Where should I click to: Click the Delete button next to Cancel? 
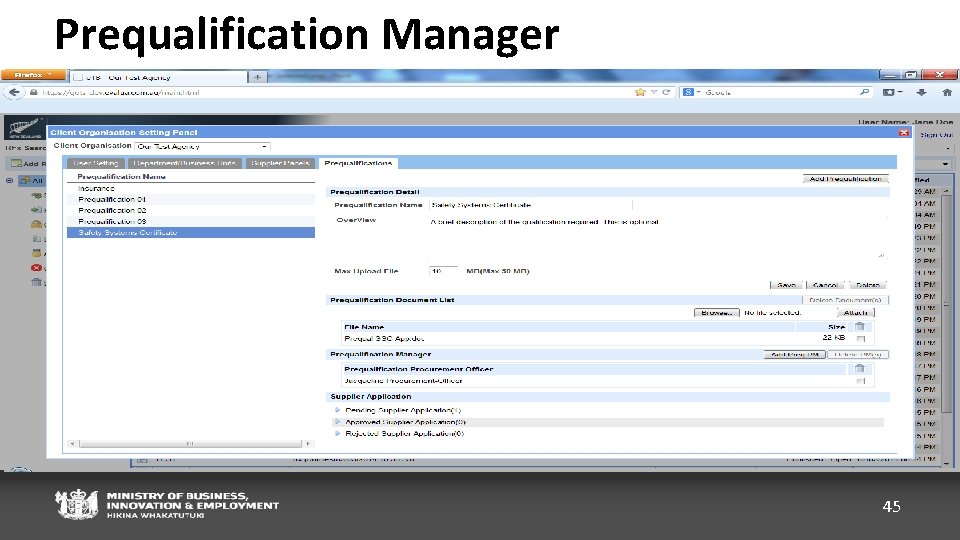pos(868,285)
